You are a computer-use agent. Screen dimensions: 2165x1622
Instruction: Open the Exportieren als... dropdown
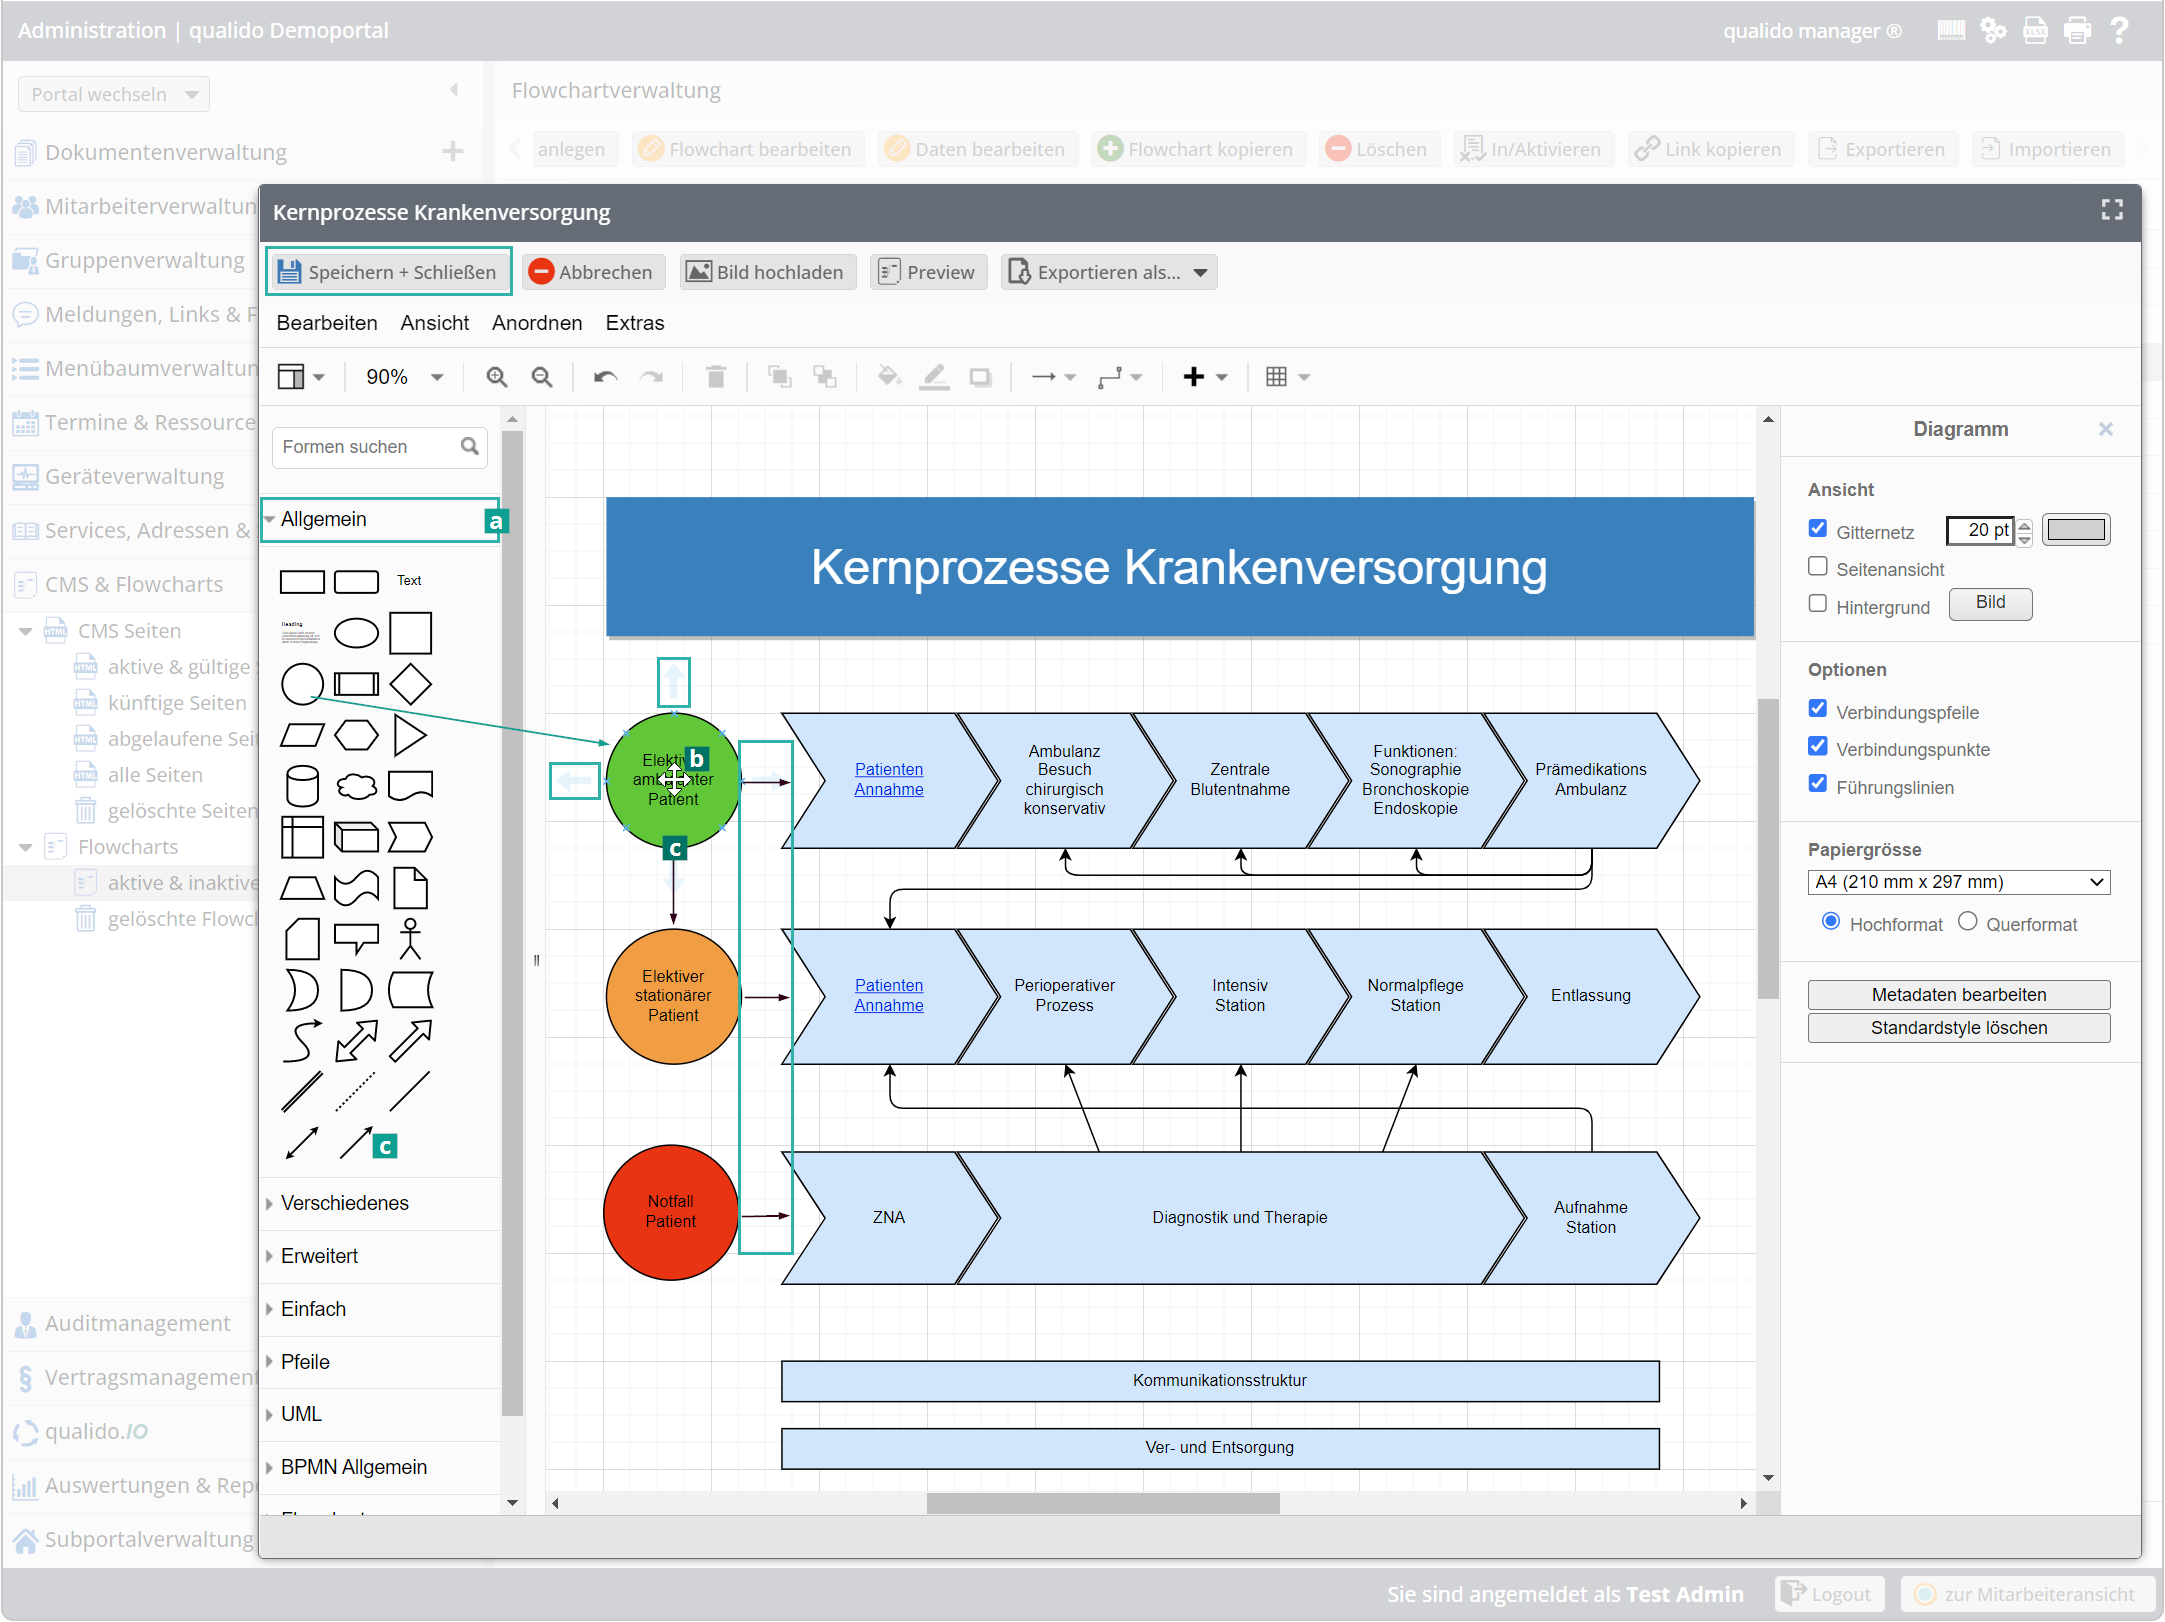[1108, 272]
